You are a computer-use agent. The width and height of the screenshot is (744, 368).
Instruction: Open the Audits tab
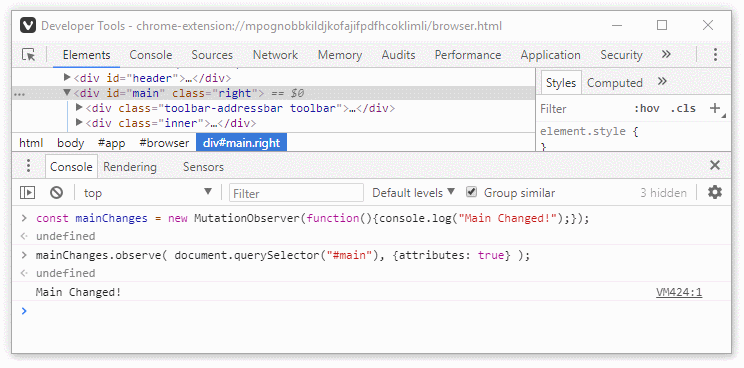(399, 55)
